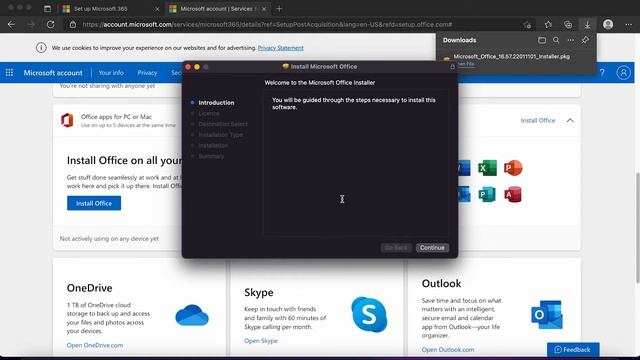The height and width of the screenshot is (360, 640).
Task: Click the Access app icon
Action: tap(513, 194)
